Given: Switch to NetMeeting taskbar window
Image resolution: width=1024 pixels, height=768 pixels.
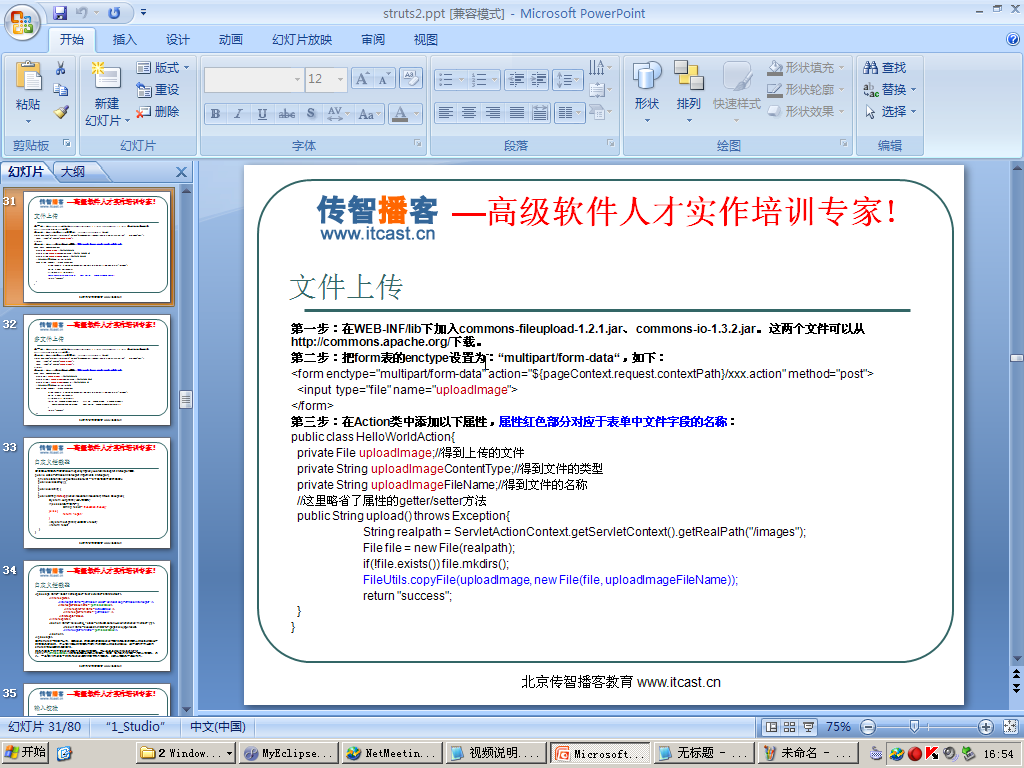Looking at the screenshot, I should click(x=392, y=753).
